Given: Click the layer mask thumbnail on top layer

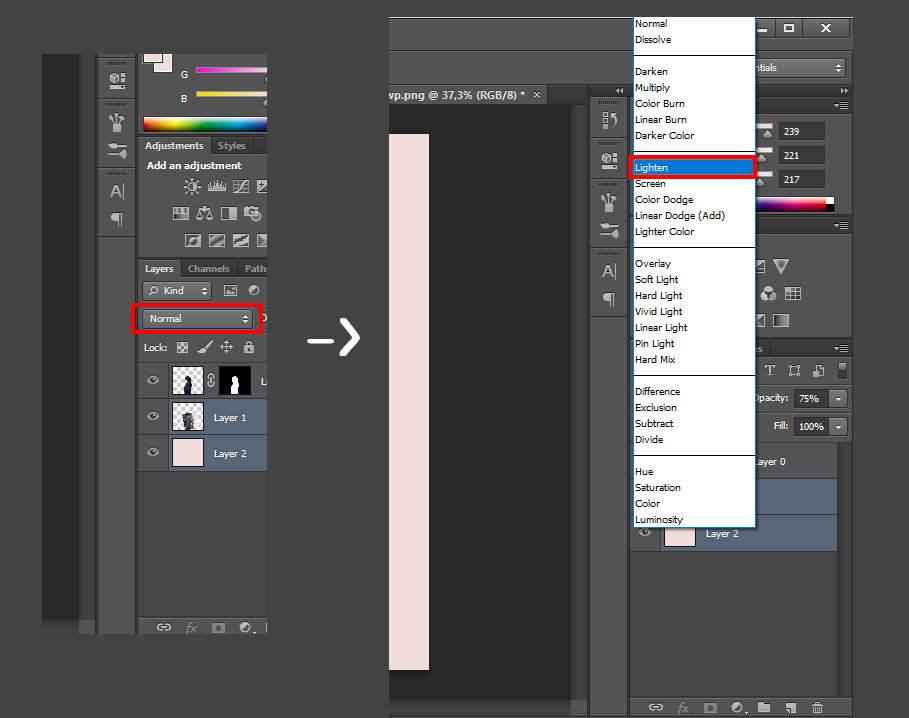Looking at the screenshot, I should coord(236,380).
